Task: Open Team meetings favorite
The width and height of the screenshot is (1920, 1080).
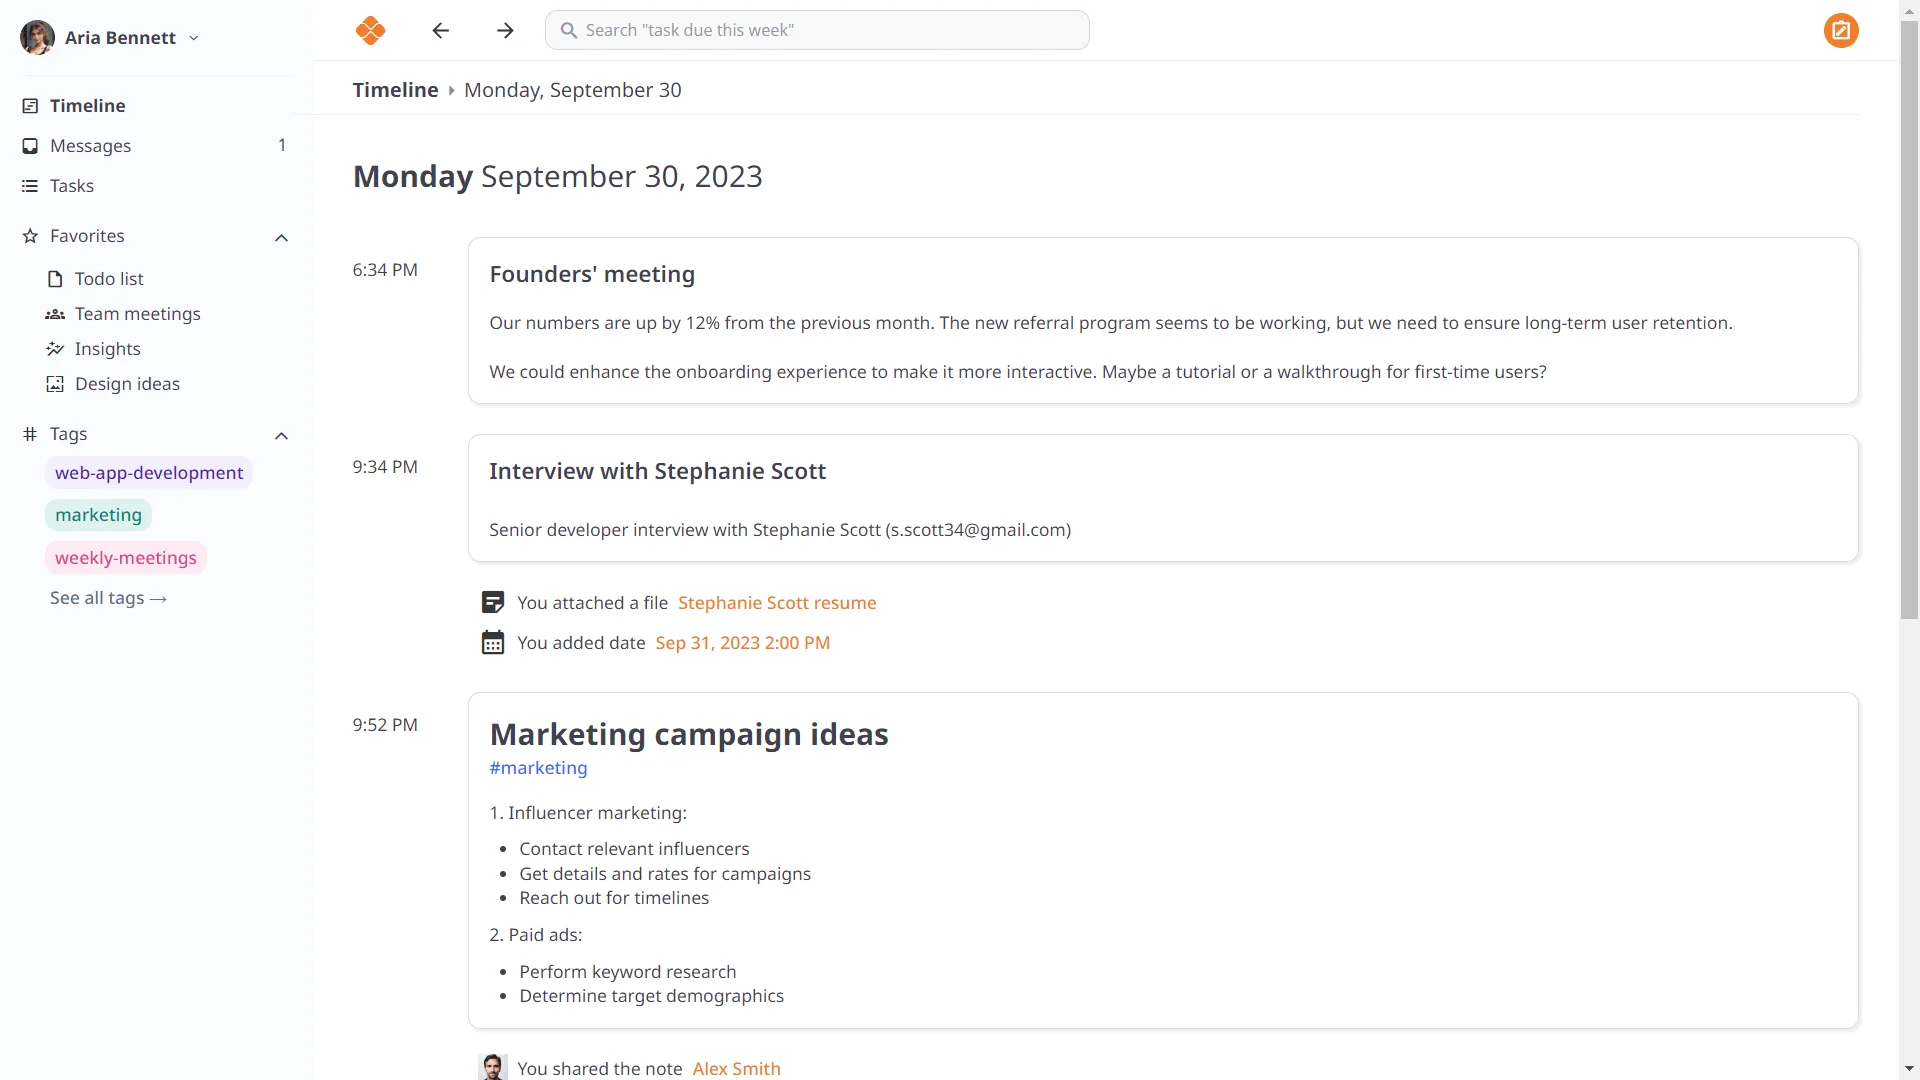Action: tap(137, 314)
